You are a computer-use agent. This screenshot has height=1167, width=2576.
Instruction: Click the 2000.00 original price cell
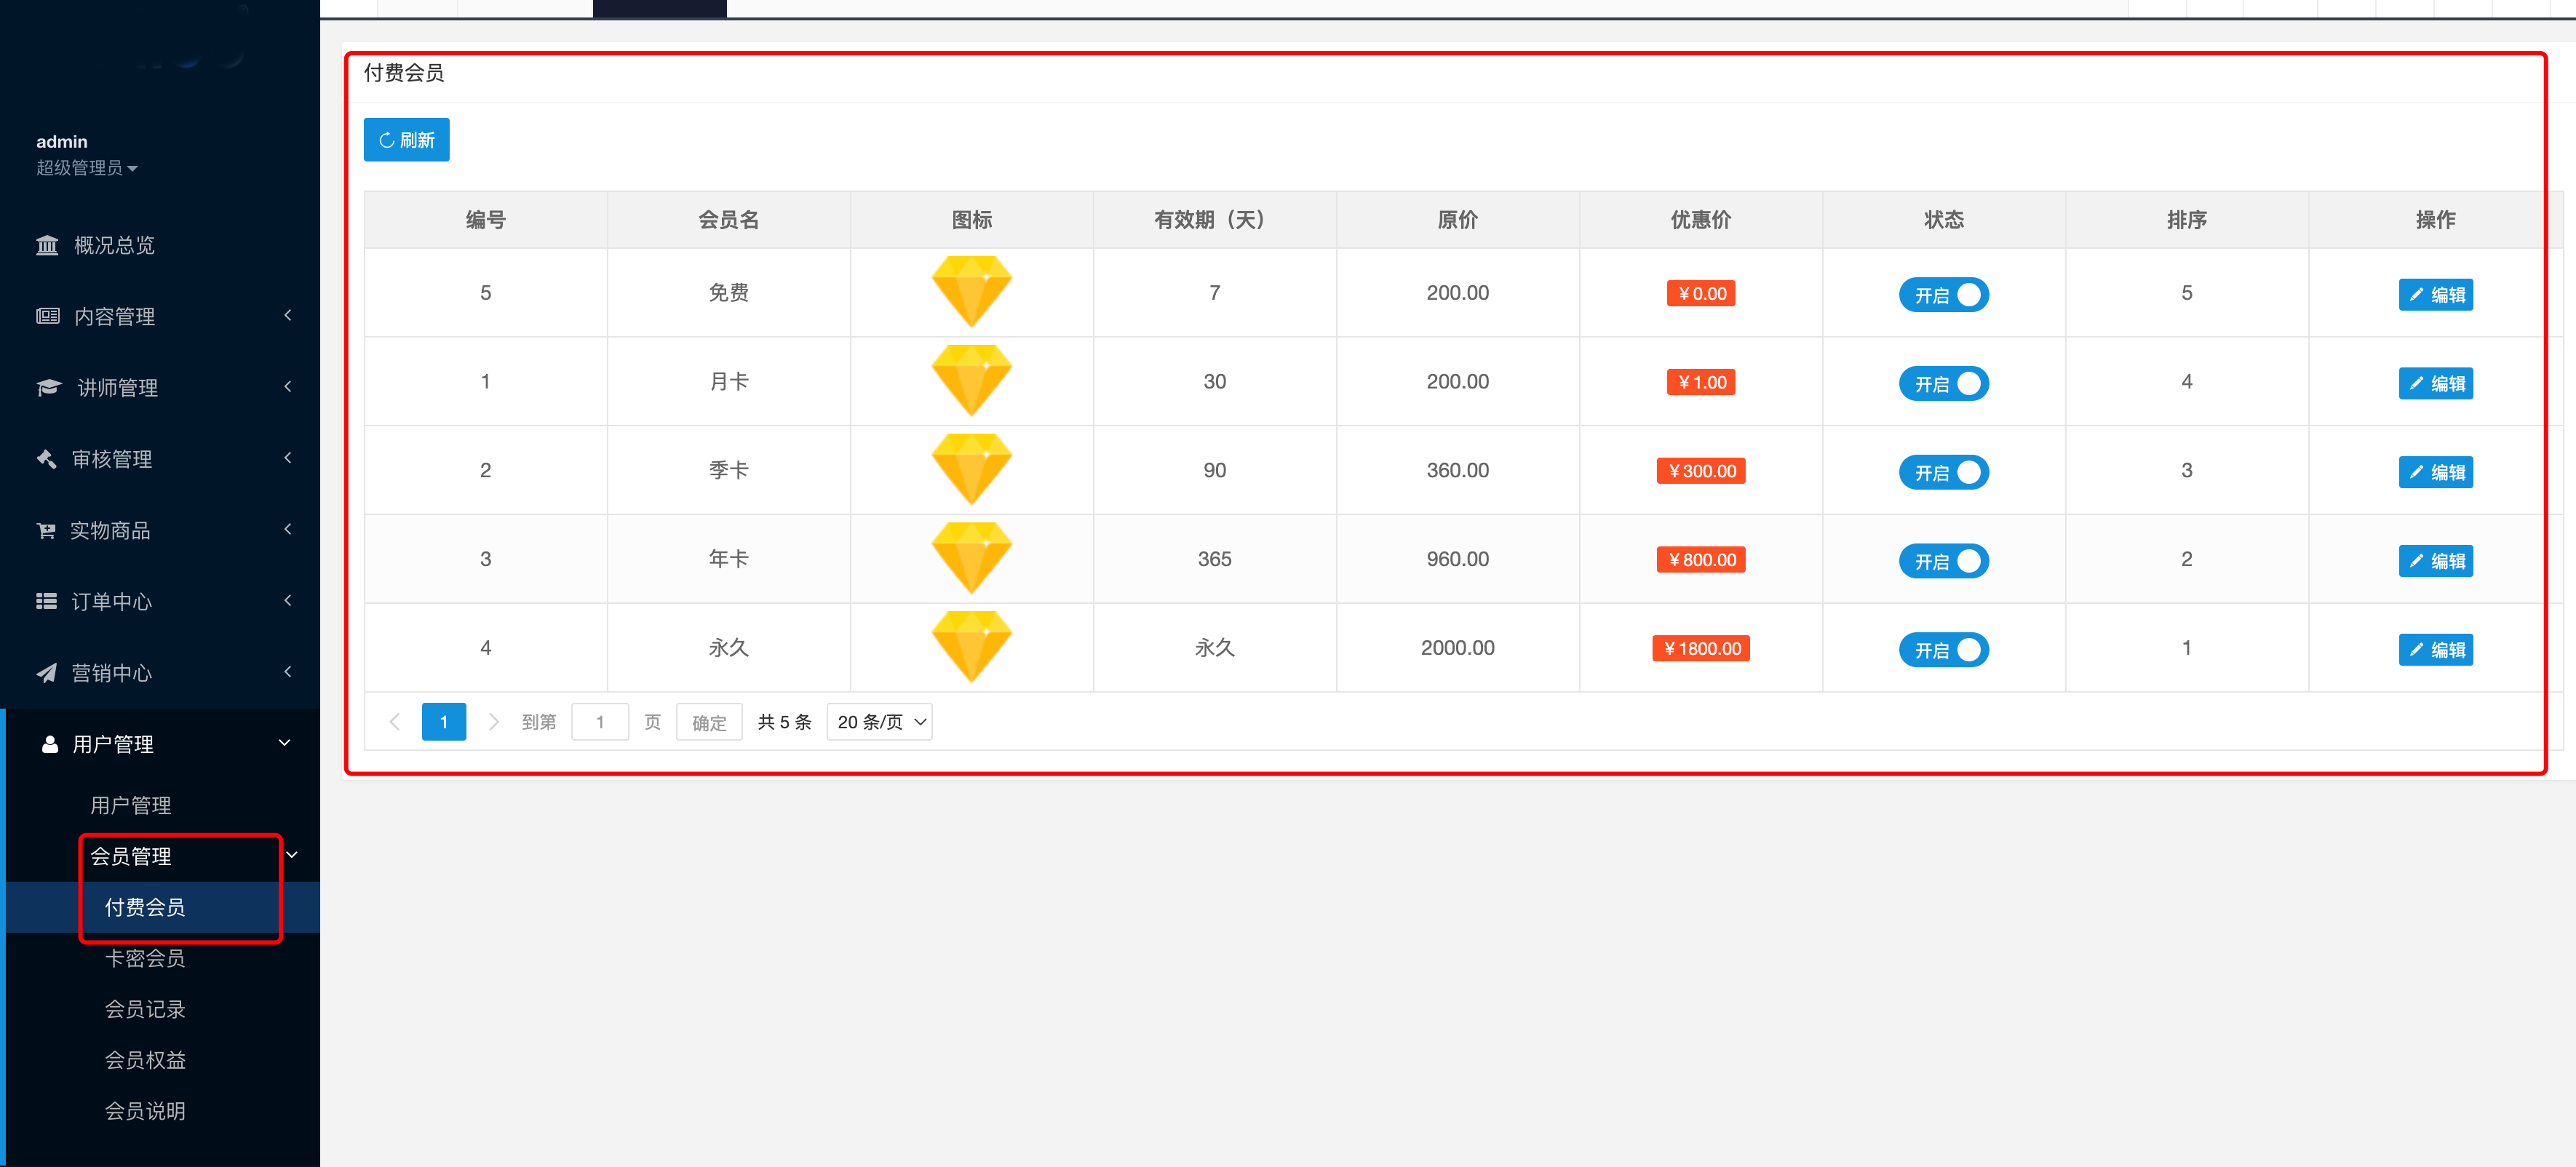pos(1457,647)
